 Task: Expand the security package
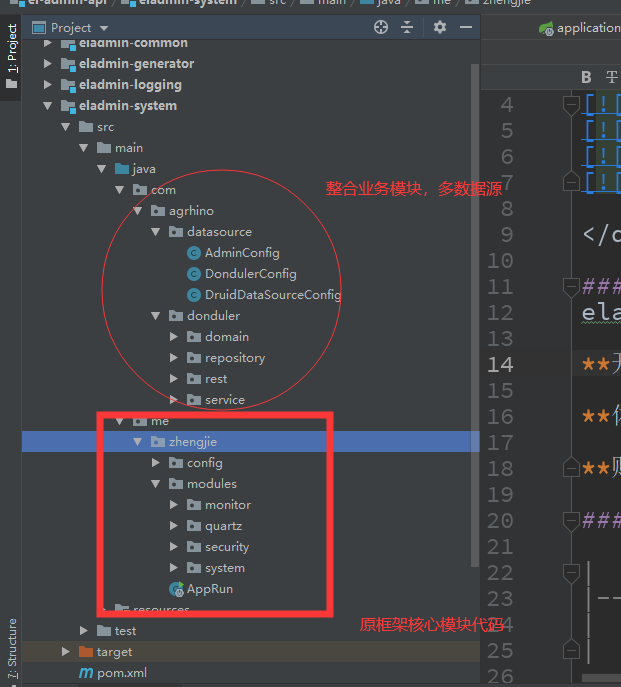174,547
